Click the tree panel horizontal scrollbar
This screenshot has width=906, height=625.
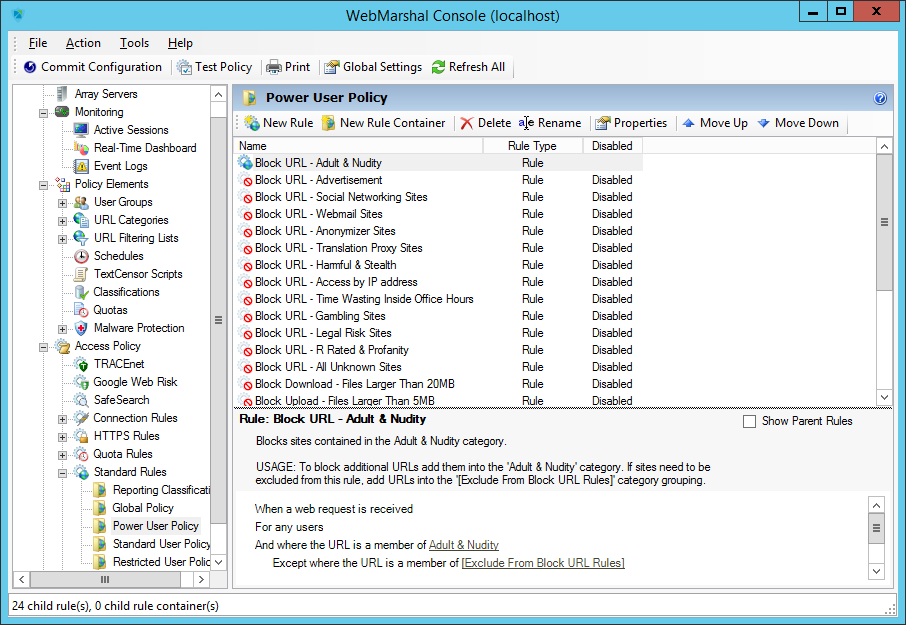click(x=105, y=579)
